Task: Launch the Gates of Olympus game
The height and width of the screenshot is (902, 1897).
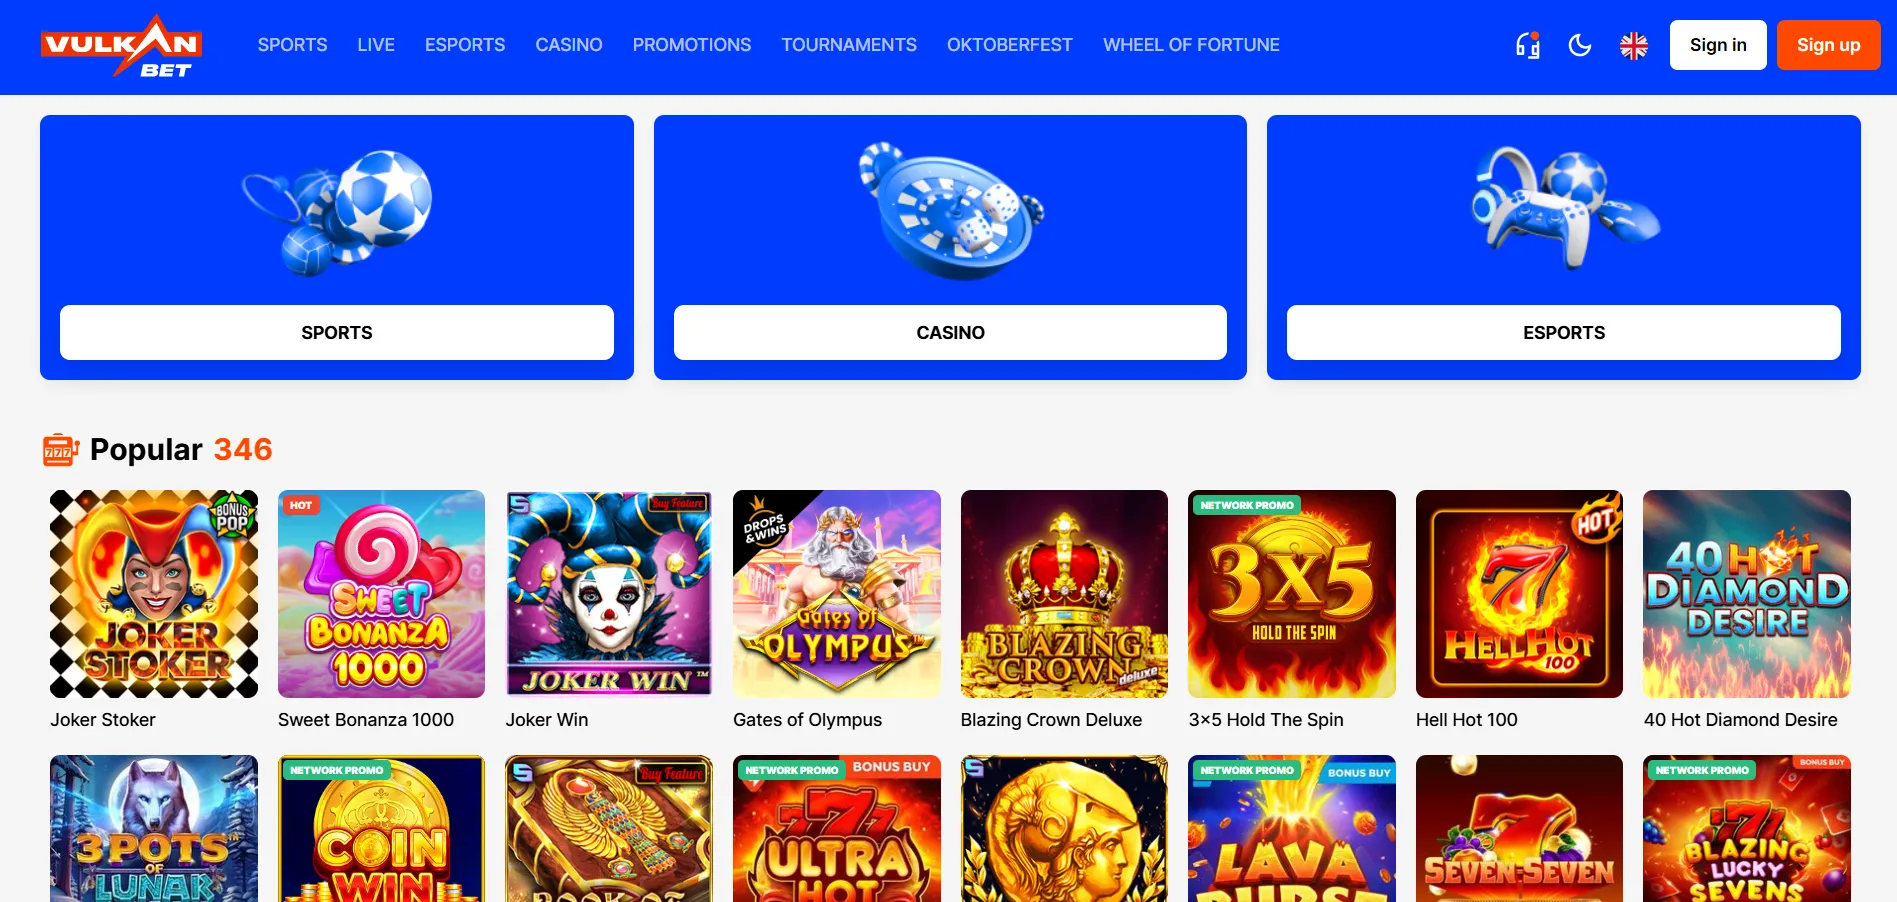Action: [x=837, y=594]
